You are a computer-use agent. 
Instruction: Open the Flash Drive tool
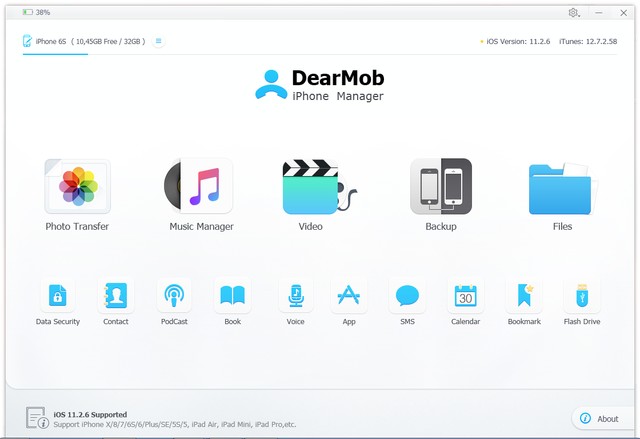[581, 296]
